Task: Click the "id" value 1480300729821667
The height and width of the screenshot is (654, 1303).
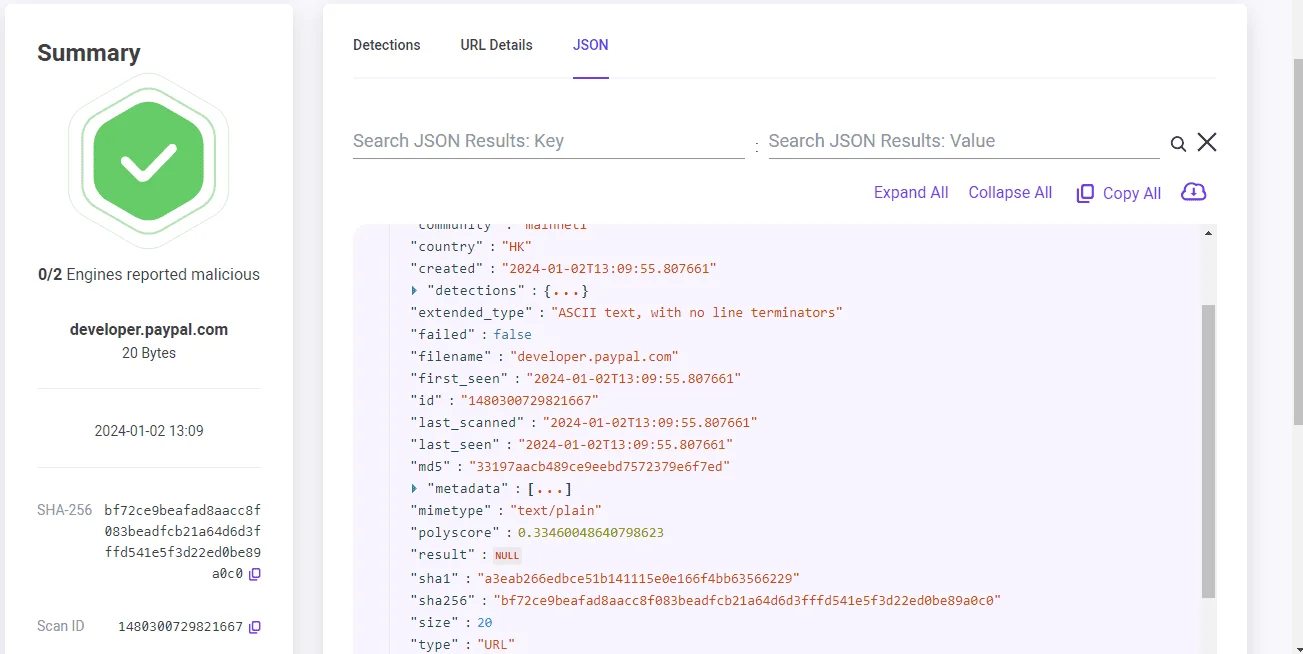Action: 529,401
